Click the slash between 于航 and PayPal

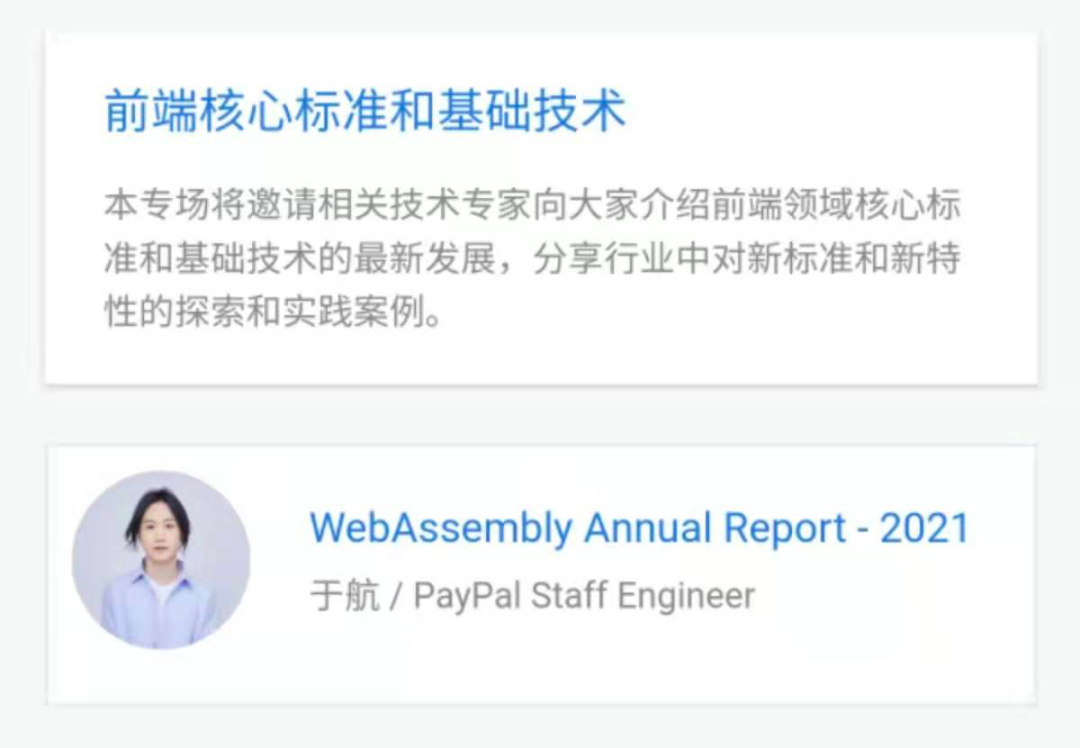click(x=395, y=596)
